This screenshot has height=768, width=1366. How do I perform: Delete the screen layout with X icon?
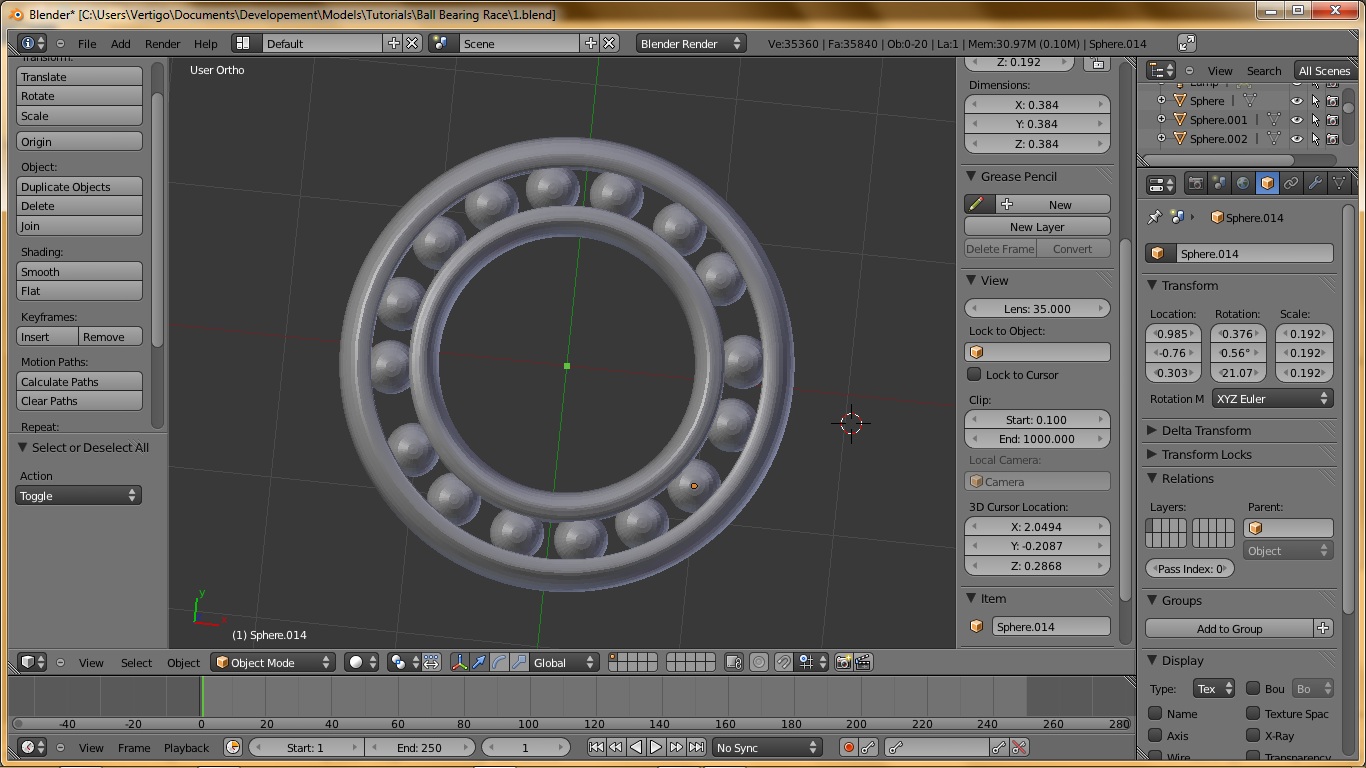[x=413, y=43]
